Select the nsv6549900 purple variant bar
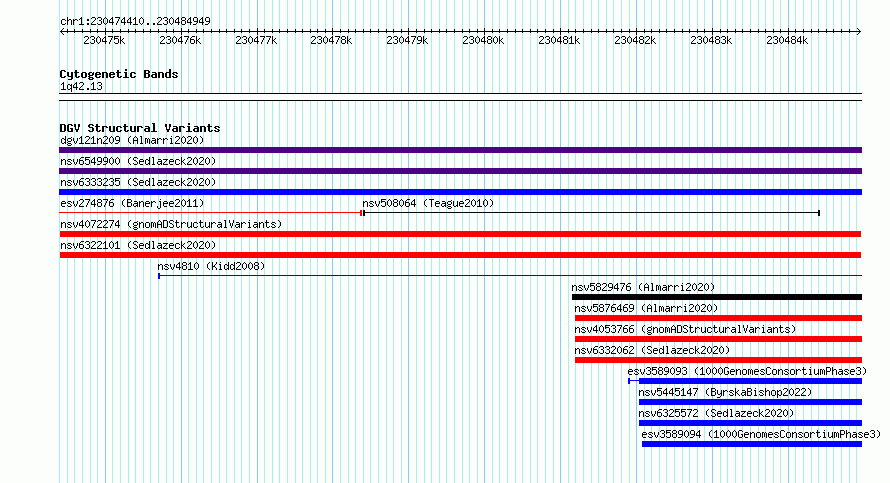Image resolution: width=890 pixels, height=483 pixels. pos(460,171)
